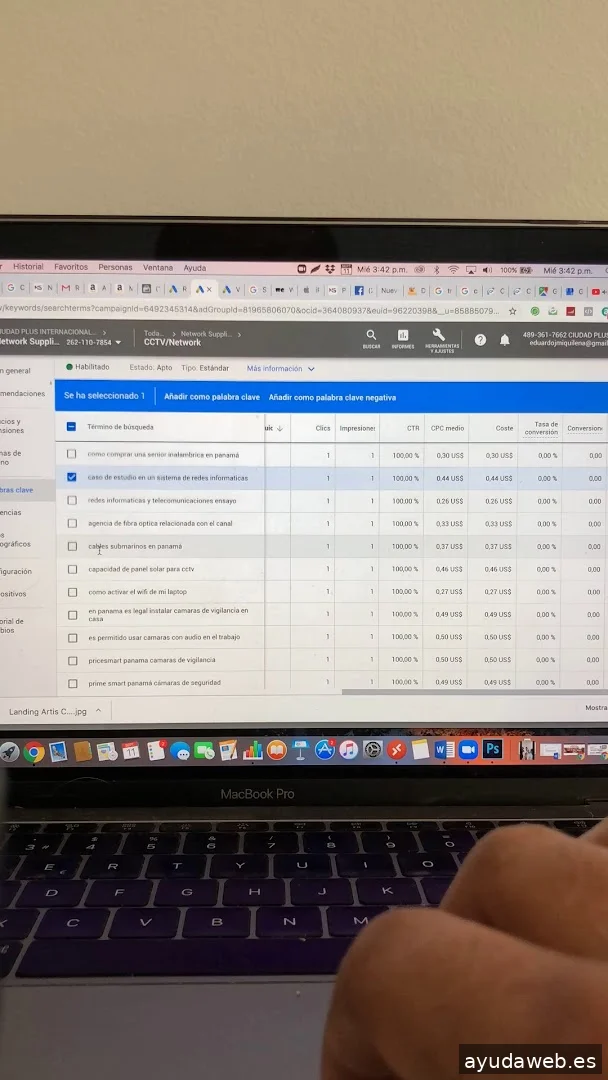Open Microsoft Word from the dock
The width and height of the screenshot is (608, 1080).
tap(444, 749)
